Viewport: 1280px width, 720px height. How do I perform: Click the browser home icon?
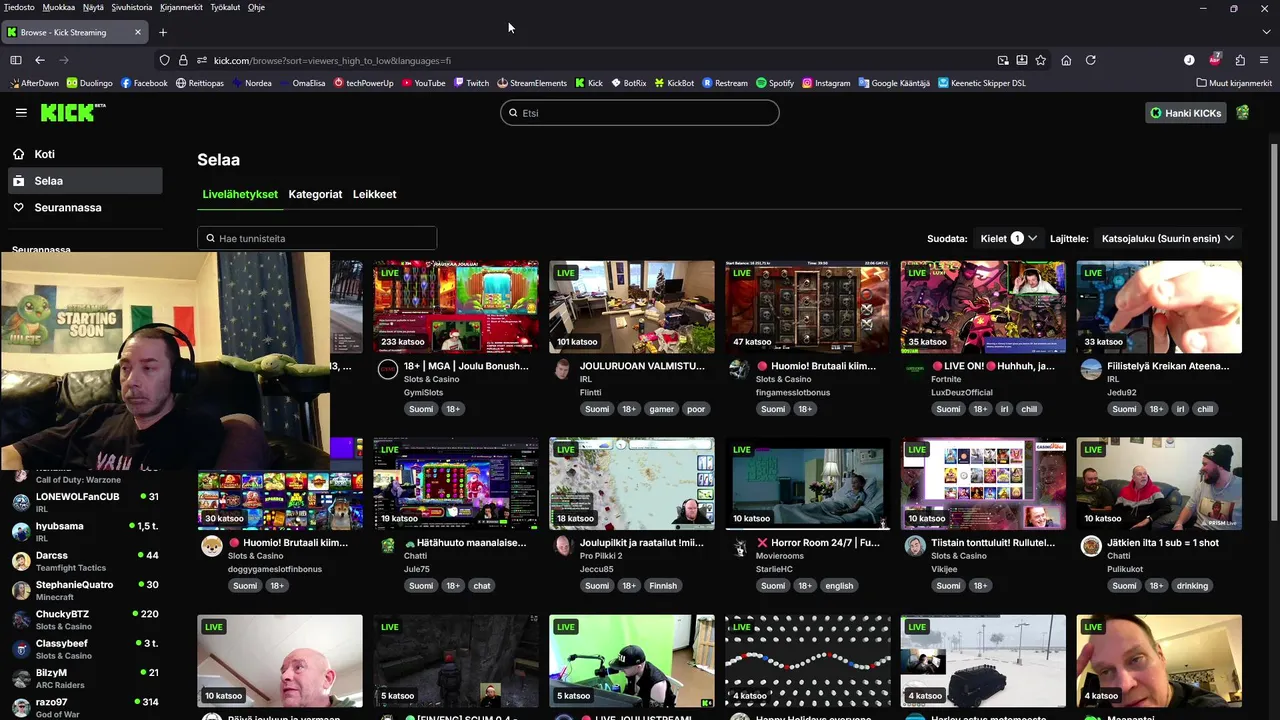click(x=1066, y=60)
